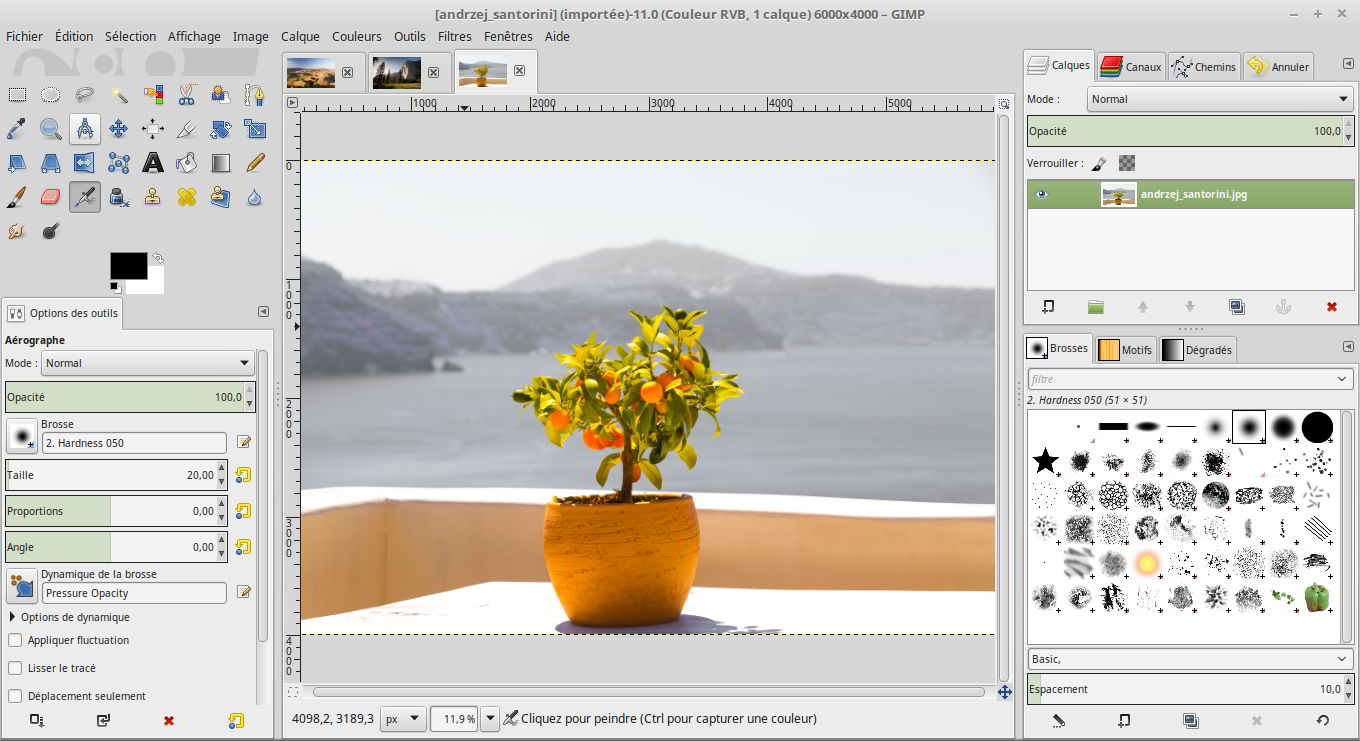Select the Rotate tool
1360x741 pixels.
(221, 129)
